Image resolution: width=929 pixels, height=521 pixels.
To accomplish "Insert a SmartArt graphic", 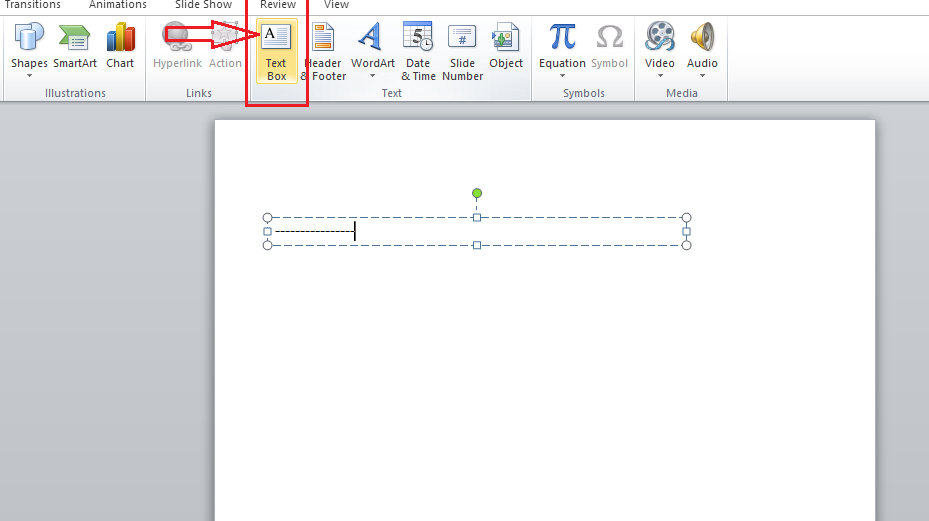I will click(x=75, y=47).
